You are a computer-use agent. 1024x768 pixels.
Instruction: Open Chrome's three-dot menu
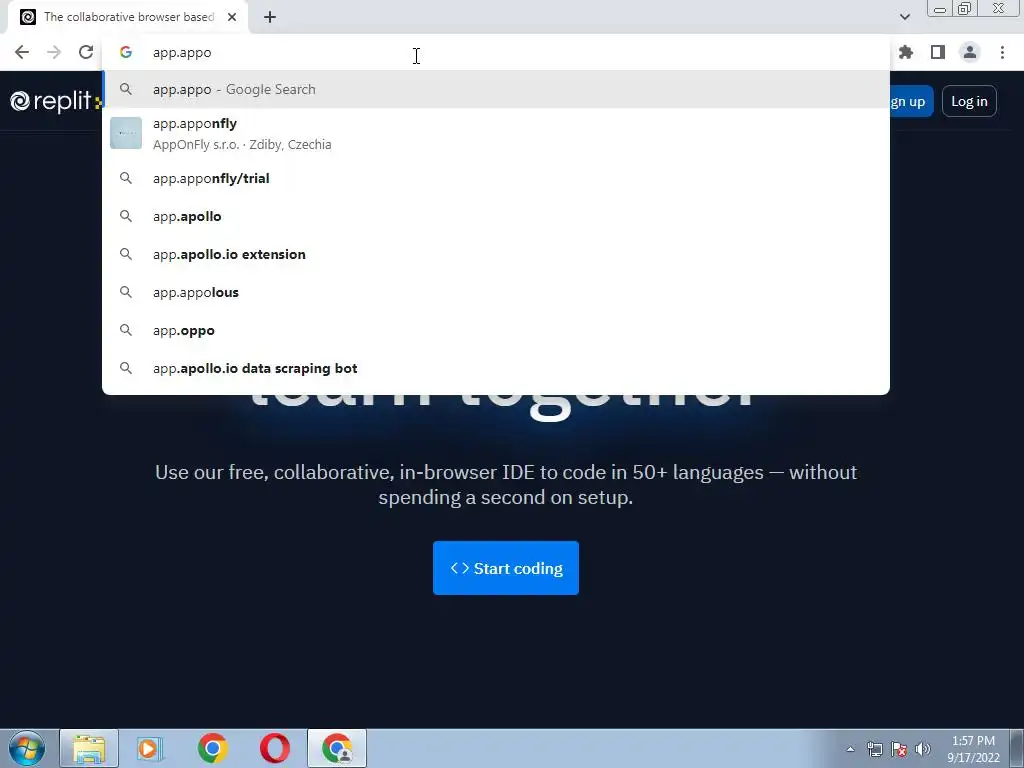click(x=1002, y=52)
